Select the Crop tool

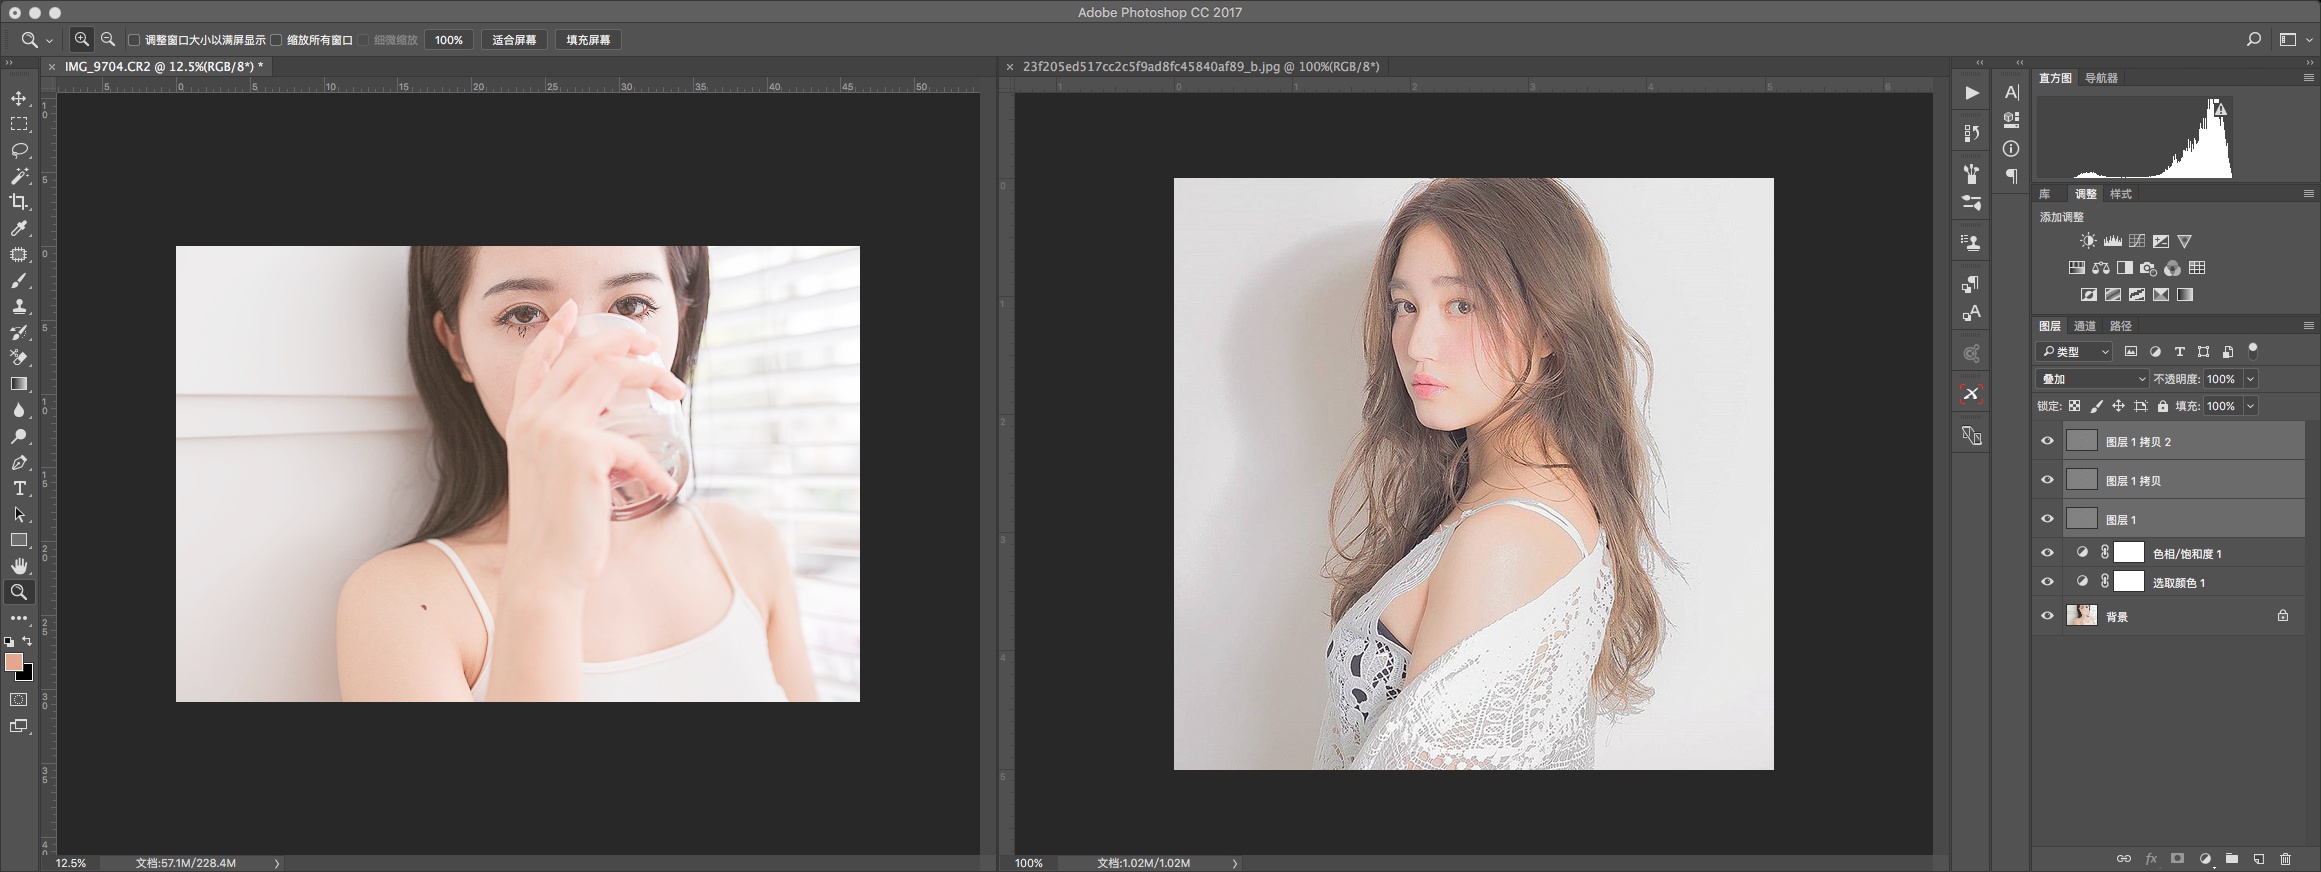tap(19, 202)
